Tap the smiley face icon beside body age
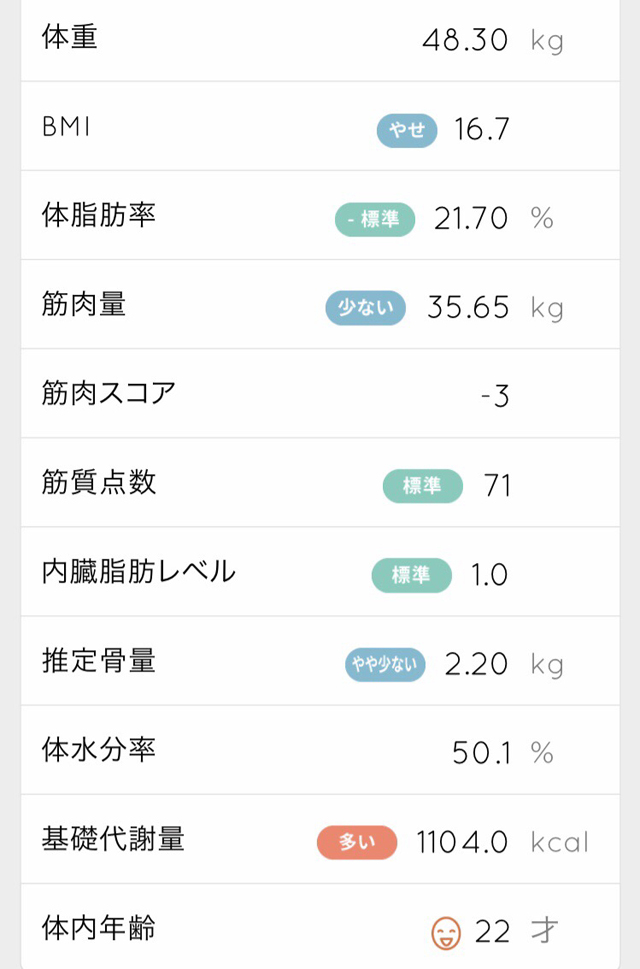The height and width of the screenshot is (969, 640). [x=446, y=932]
